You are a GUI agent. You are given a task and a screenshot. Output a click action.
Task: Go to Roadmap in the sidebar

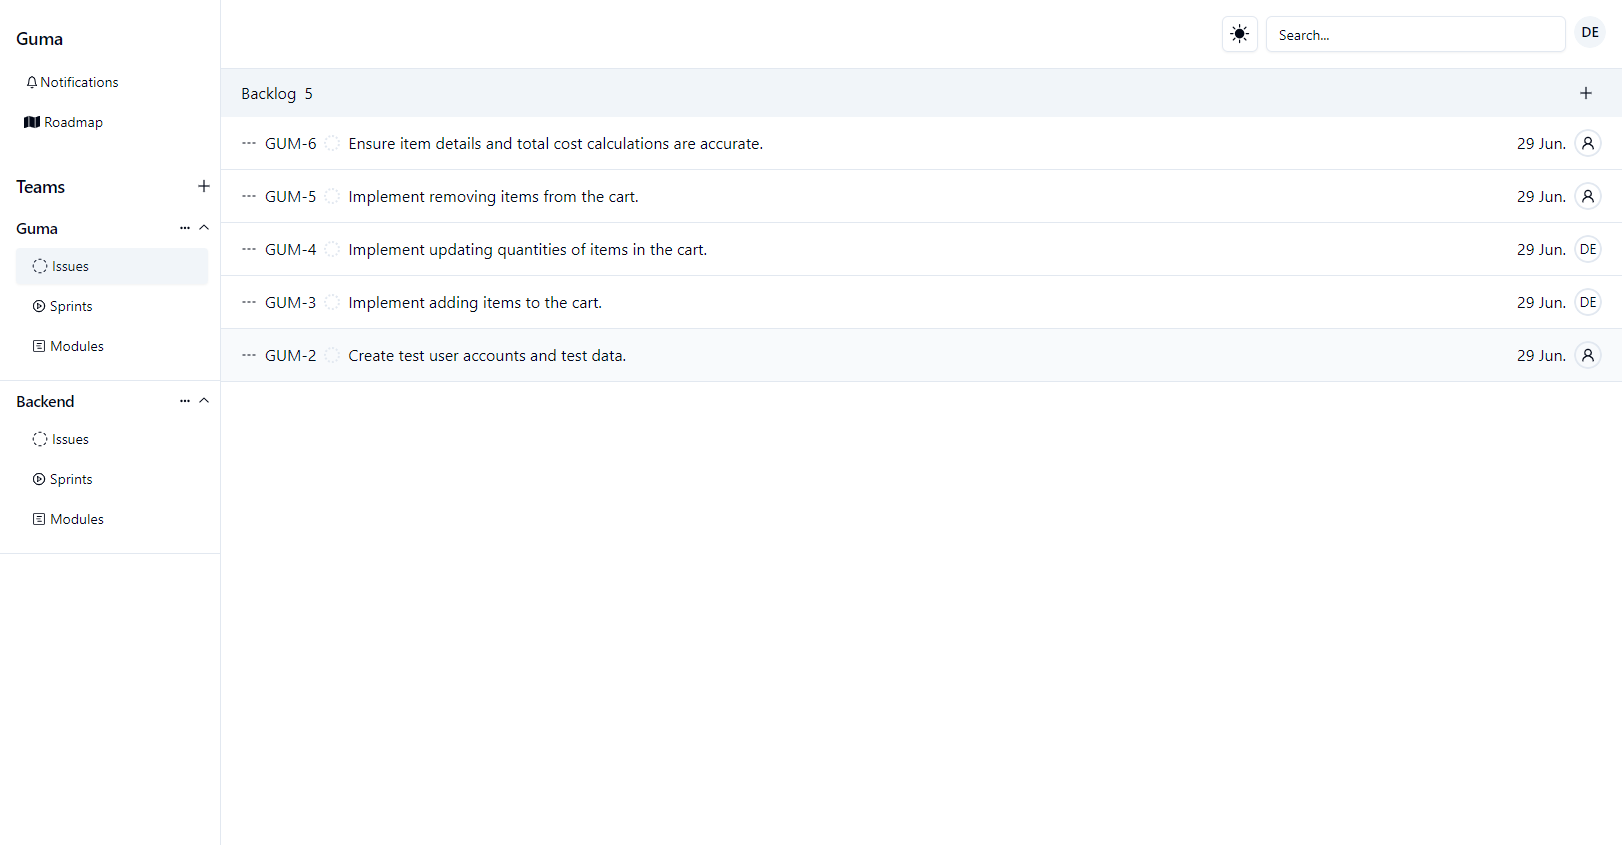click(x=64, y=122)
